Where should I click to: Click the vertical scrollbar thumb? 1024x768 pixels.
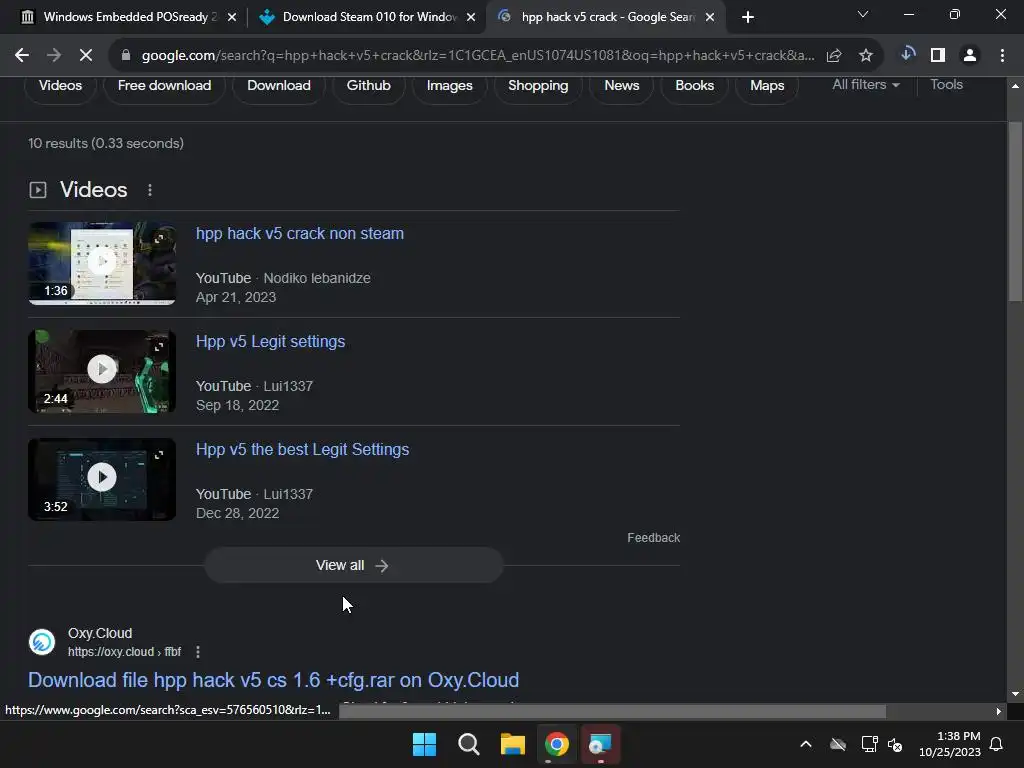click(1015, 211)
